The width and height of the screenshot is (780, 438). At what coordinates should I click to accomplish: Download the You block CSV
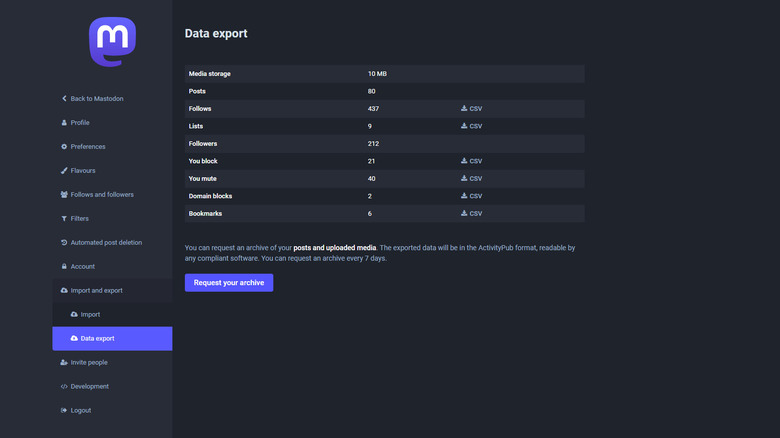pos(472,161)
